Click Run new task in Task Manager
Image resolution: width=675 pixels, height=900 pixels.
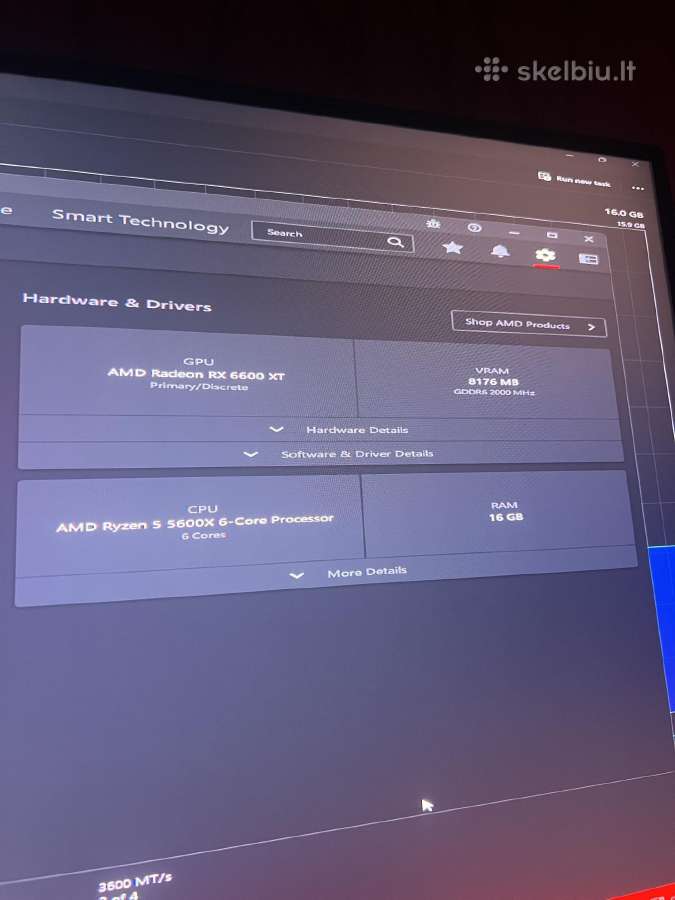575,180
